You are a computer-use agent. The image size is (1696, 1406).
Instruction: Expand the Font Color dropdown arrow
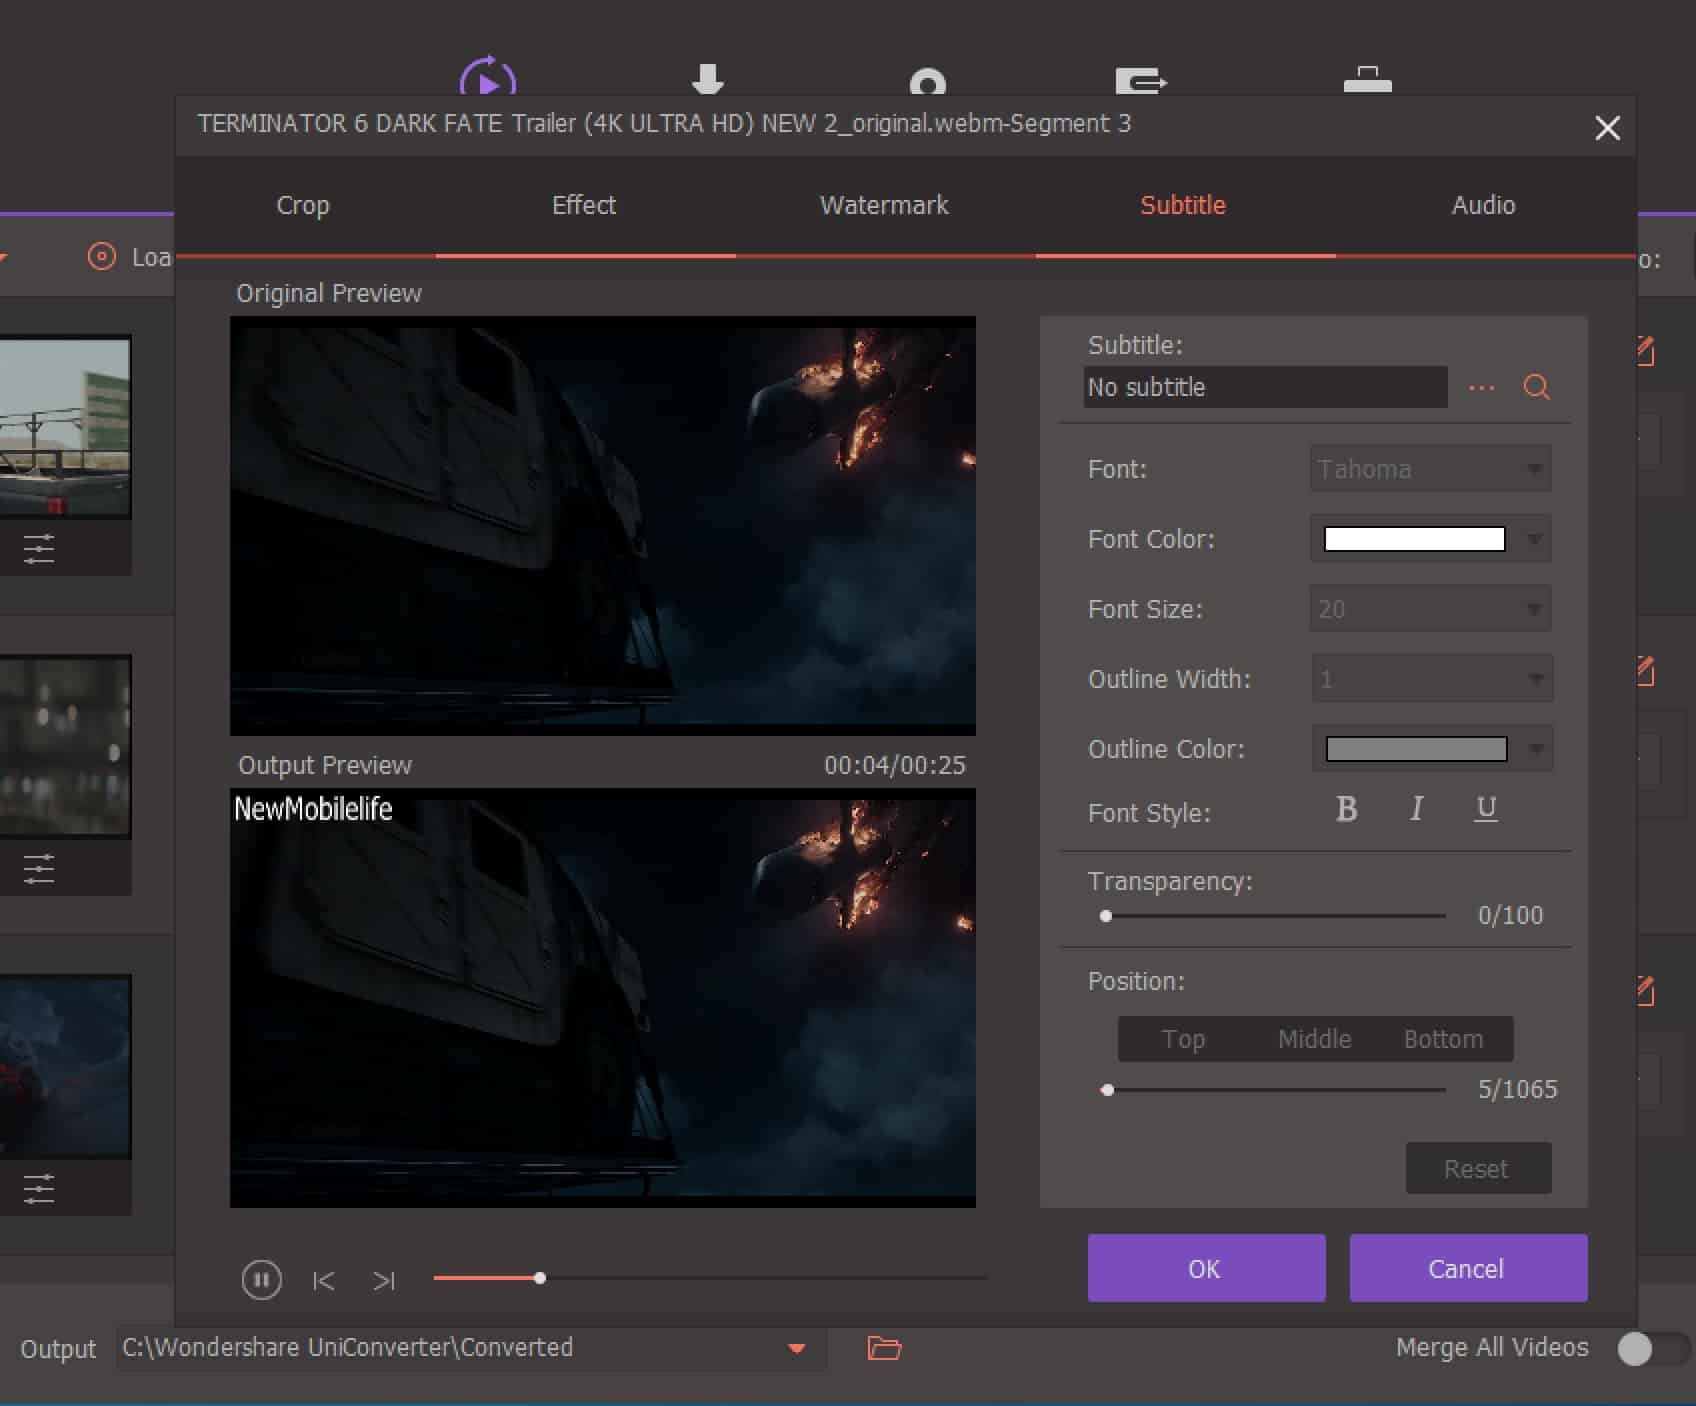tap(1535, 540)
